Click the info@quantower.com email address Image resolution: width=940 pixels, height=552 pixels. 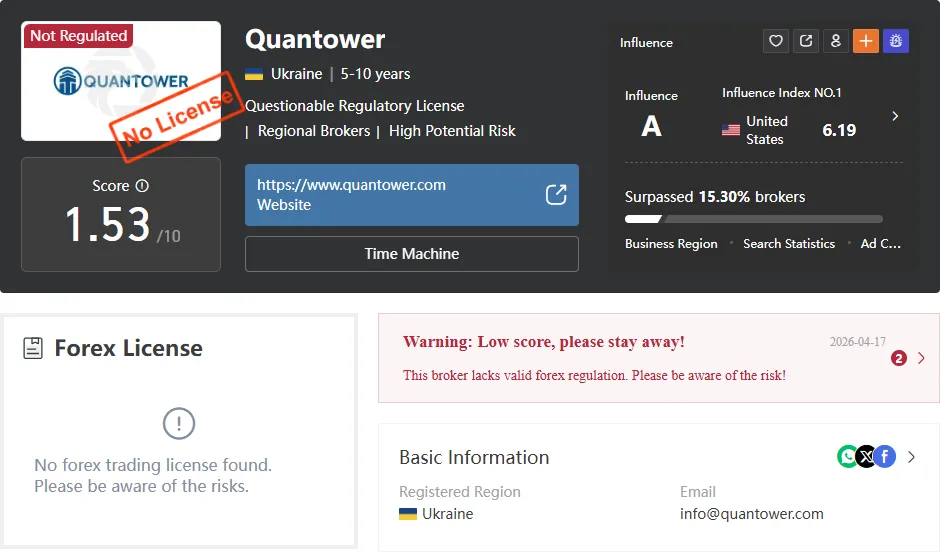point(751,514)
